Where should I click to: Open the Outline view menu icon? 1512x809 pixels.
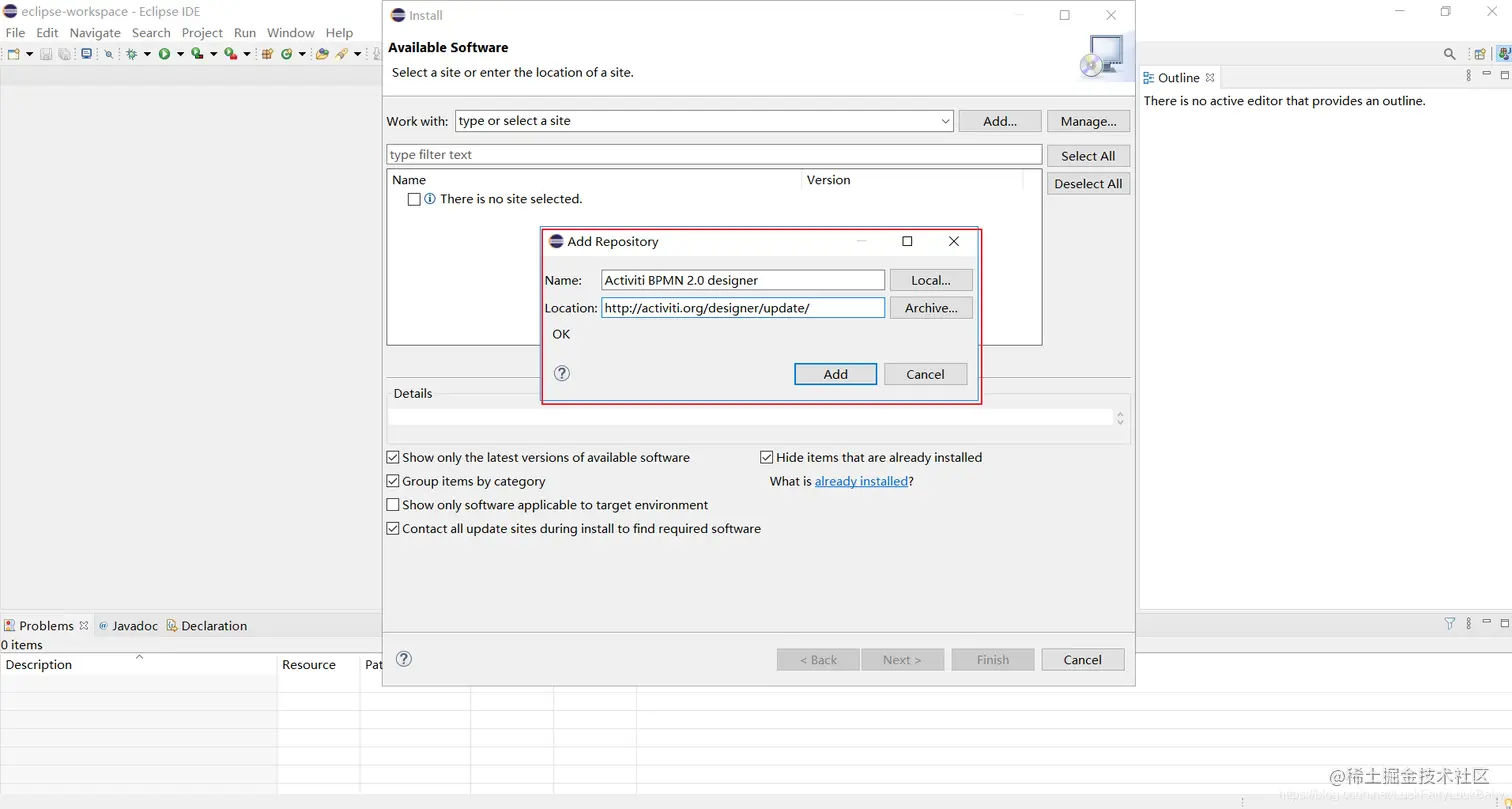(x=1469, y=76)
